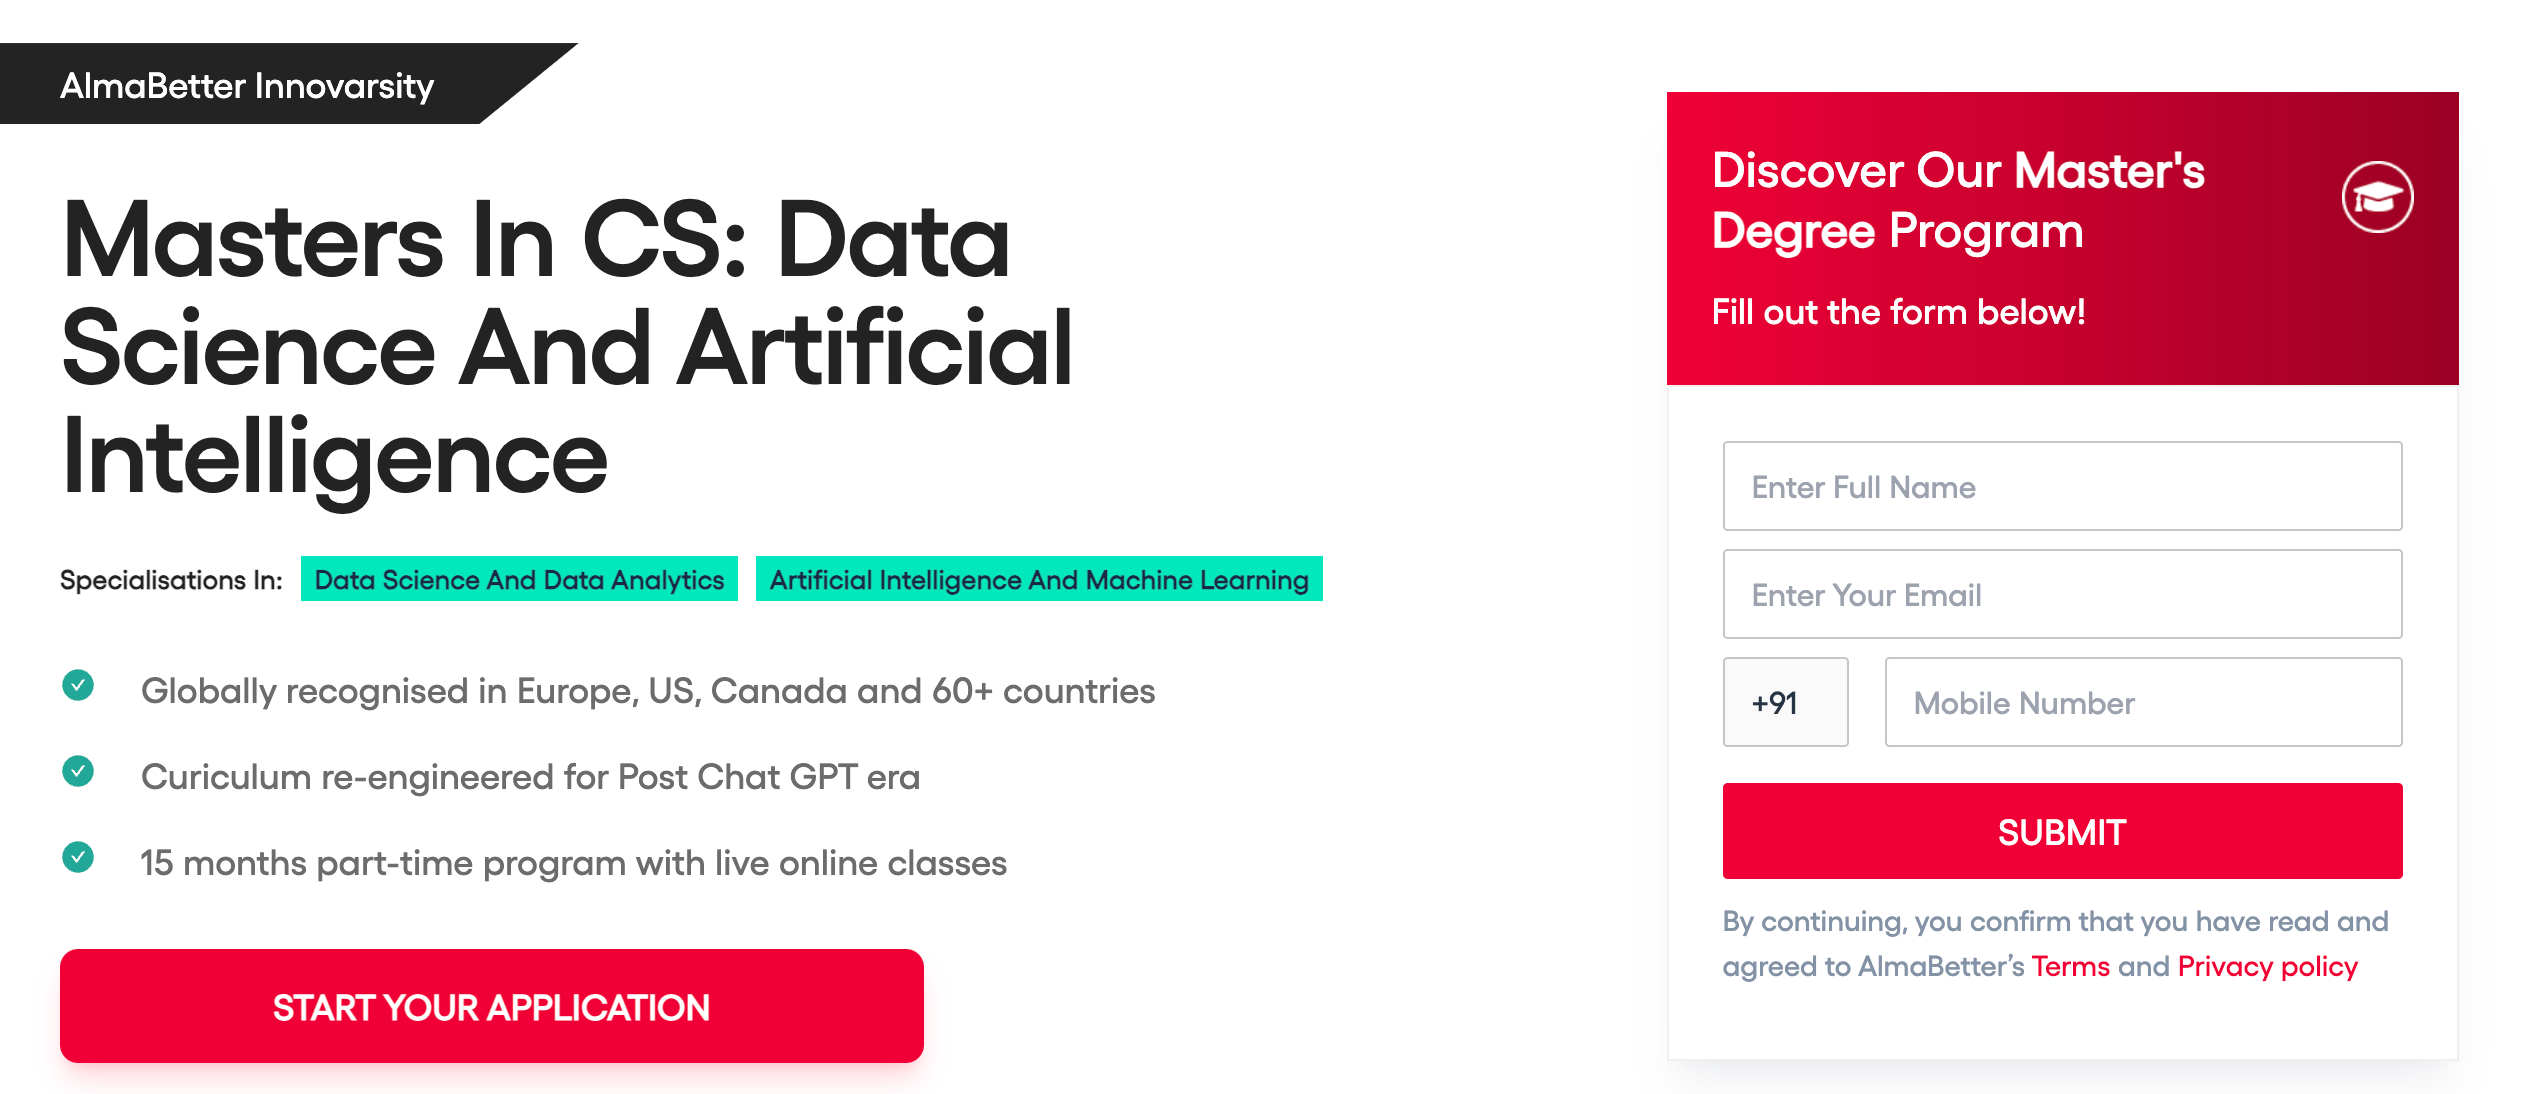The width and height of the screenshot is (2526, 1094).
Task: Select the Artificial Intelligence And Machine Learning tag
Action: coord(1038,579)
